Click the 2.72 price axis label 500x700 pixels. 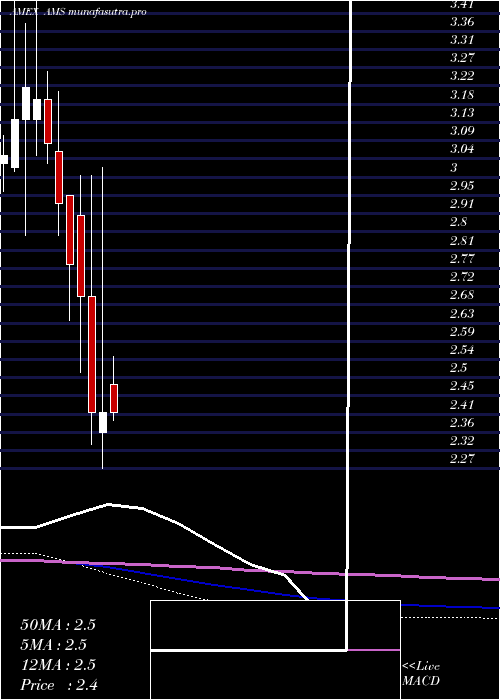pos(462,277)
